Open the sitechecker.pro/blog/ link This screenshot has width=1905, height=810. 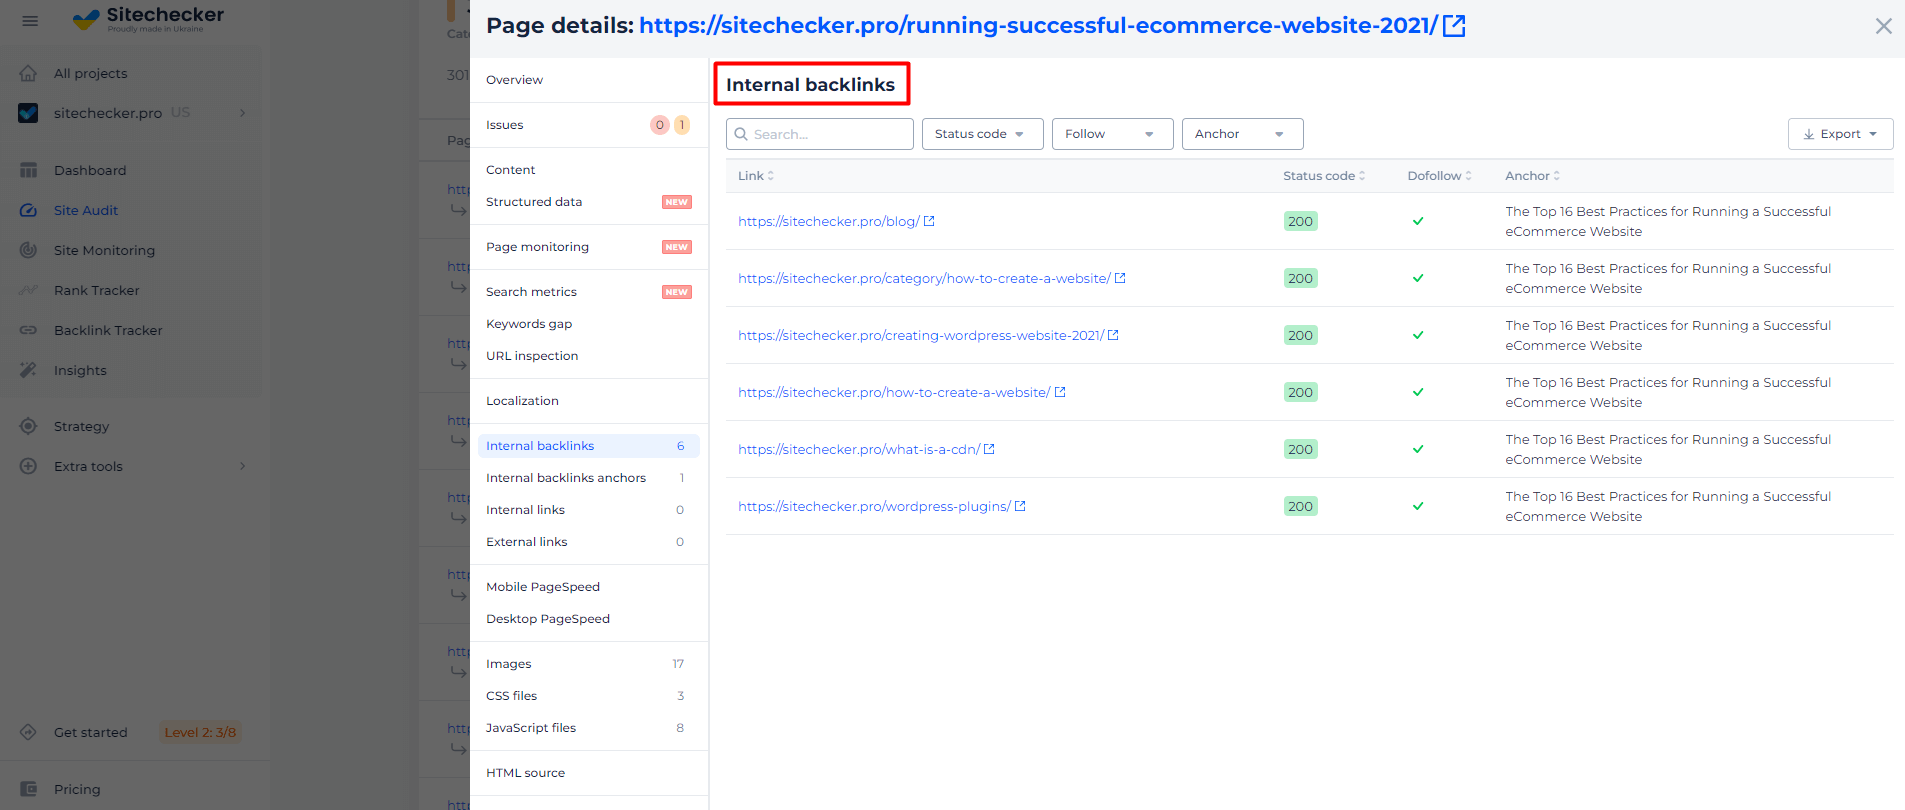828,221
